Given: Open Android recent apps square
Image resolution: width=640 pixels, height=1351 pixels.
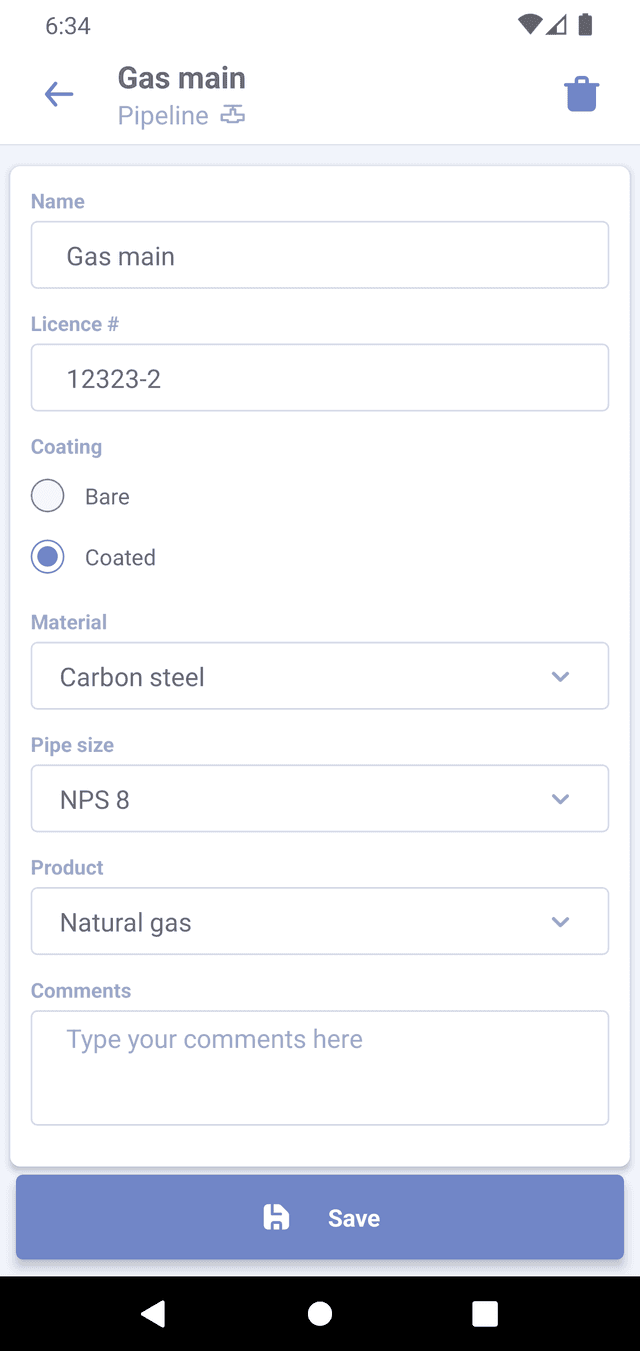Looking at the screenshot, I should coord(485,1313).
